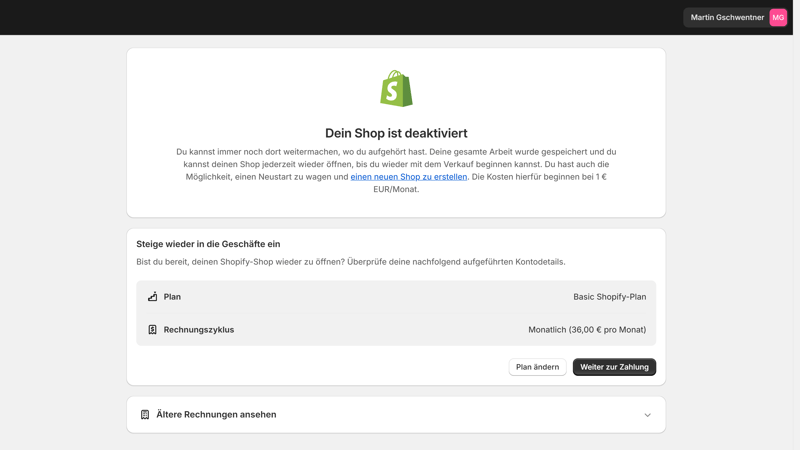The image size is (800, 450).
Task: Click the pink MG avatar icon
Action: [x=778, y=17]
